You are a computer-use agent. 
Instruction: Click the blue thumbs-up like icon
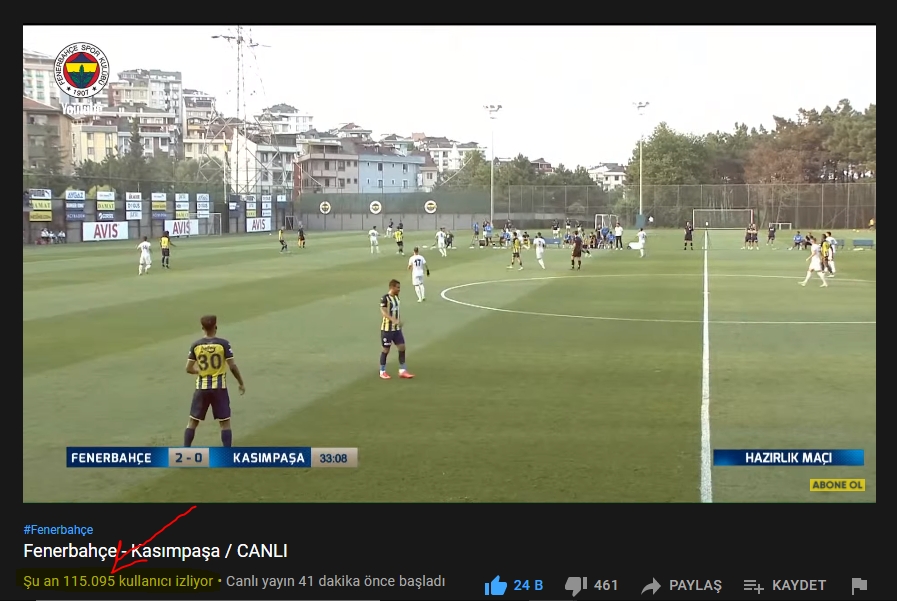(x=495, y=586)
